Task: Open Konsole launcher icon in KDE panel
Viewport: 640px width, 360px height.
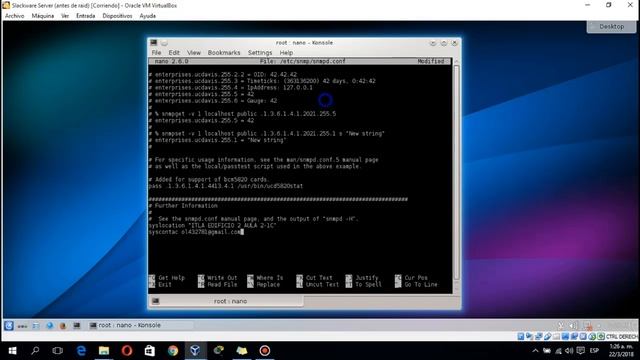Action: click(77, 325)
